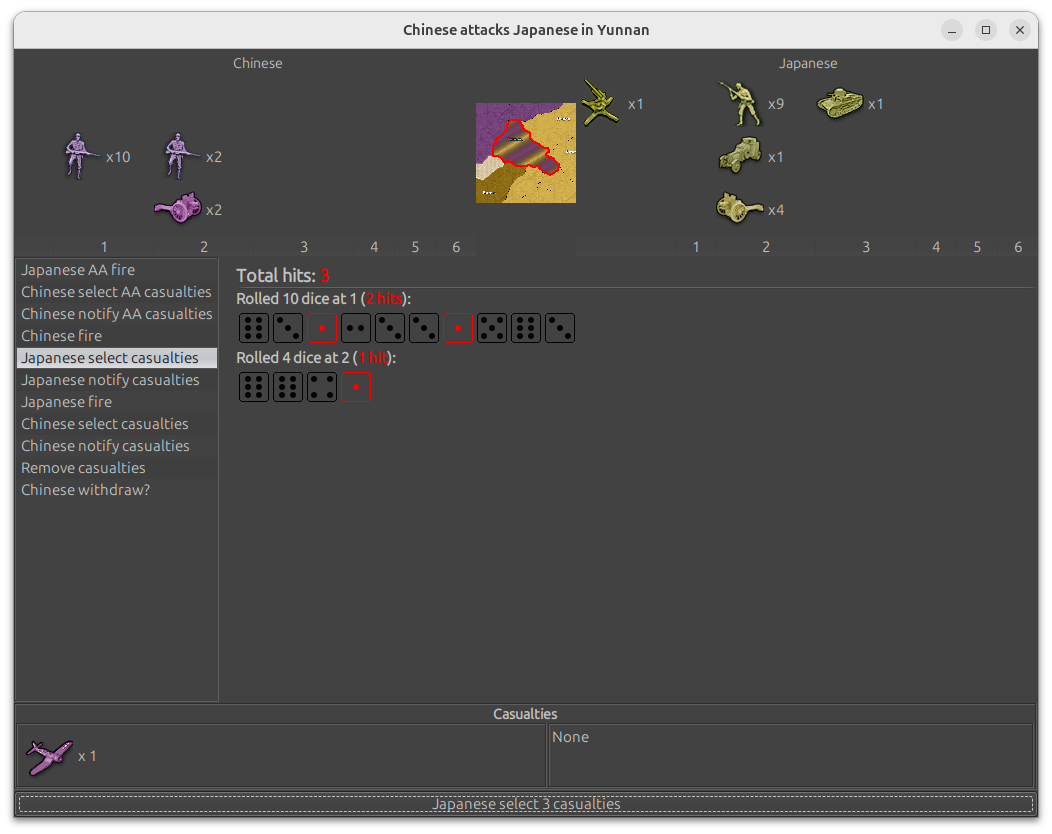The width and height of the screenshot is (1052, 834).
Task: Click the Japanese tank unit icon
Action: click(840, 103)
